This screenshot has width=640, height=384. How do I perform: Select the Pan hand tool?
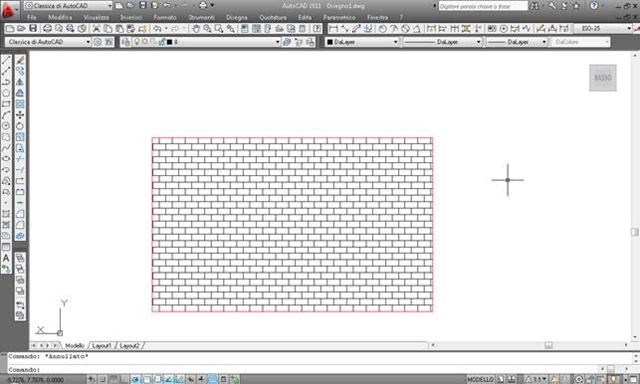[196, 29]
